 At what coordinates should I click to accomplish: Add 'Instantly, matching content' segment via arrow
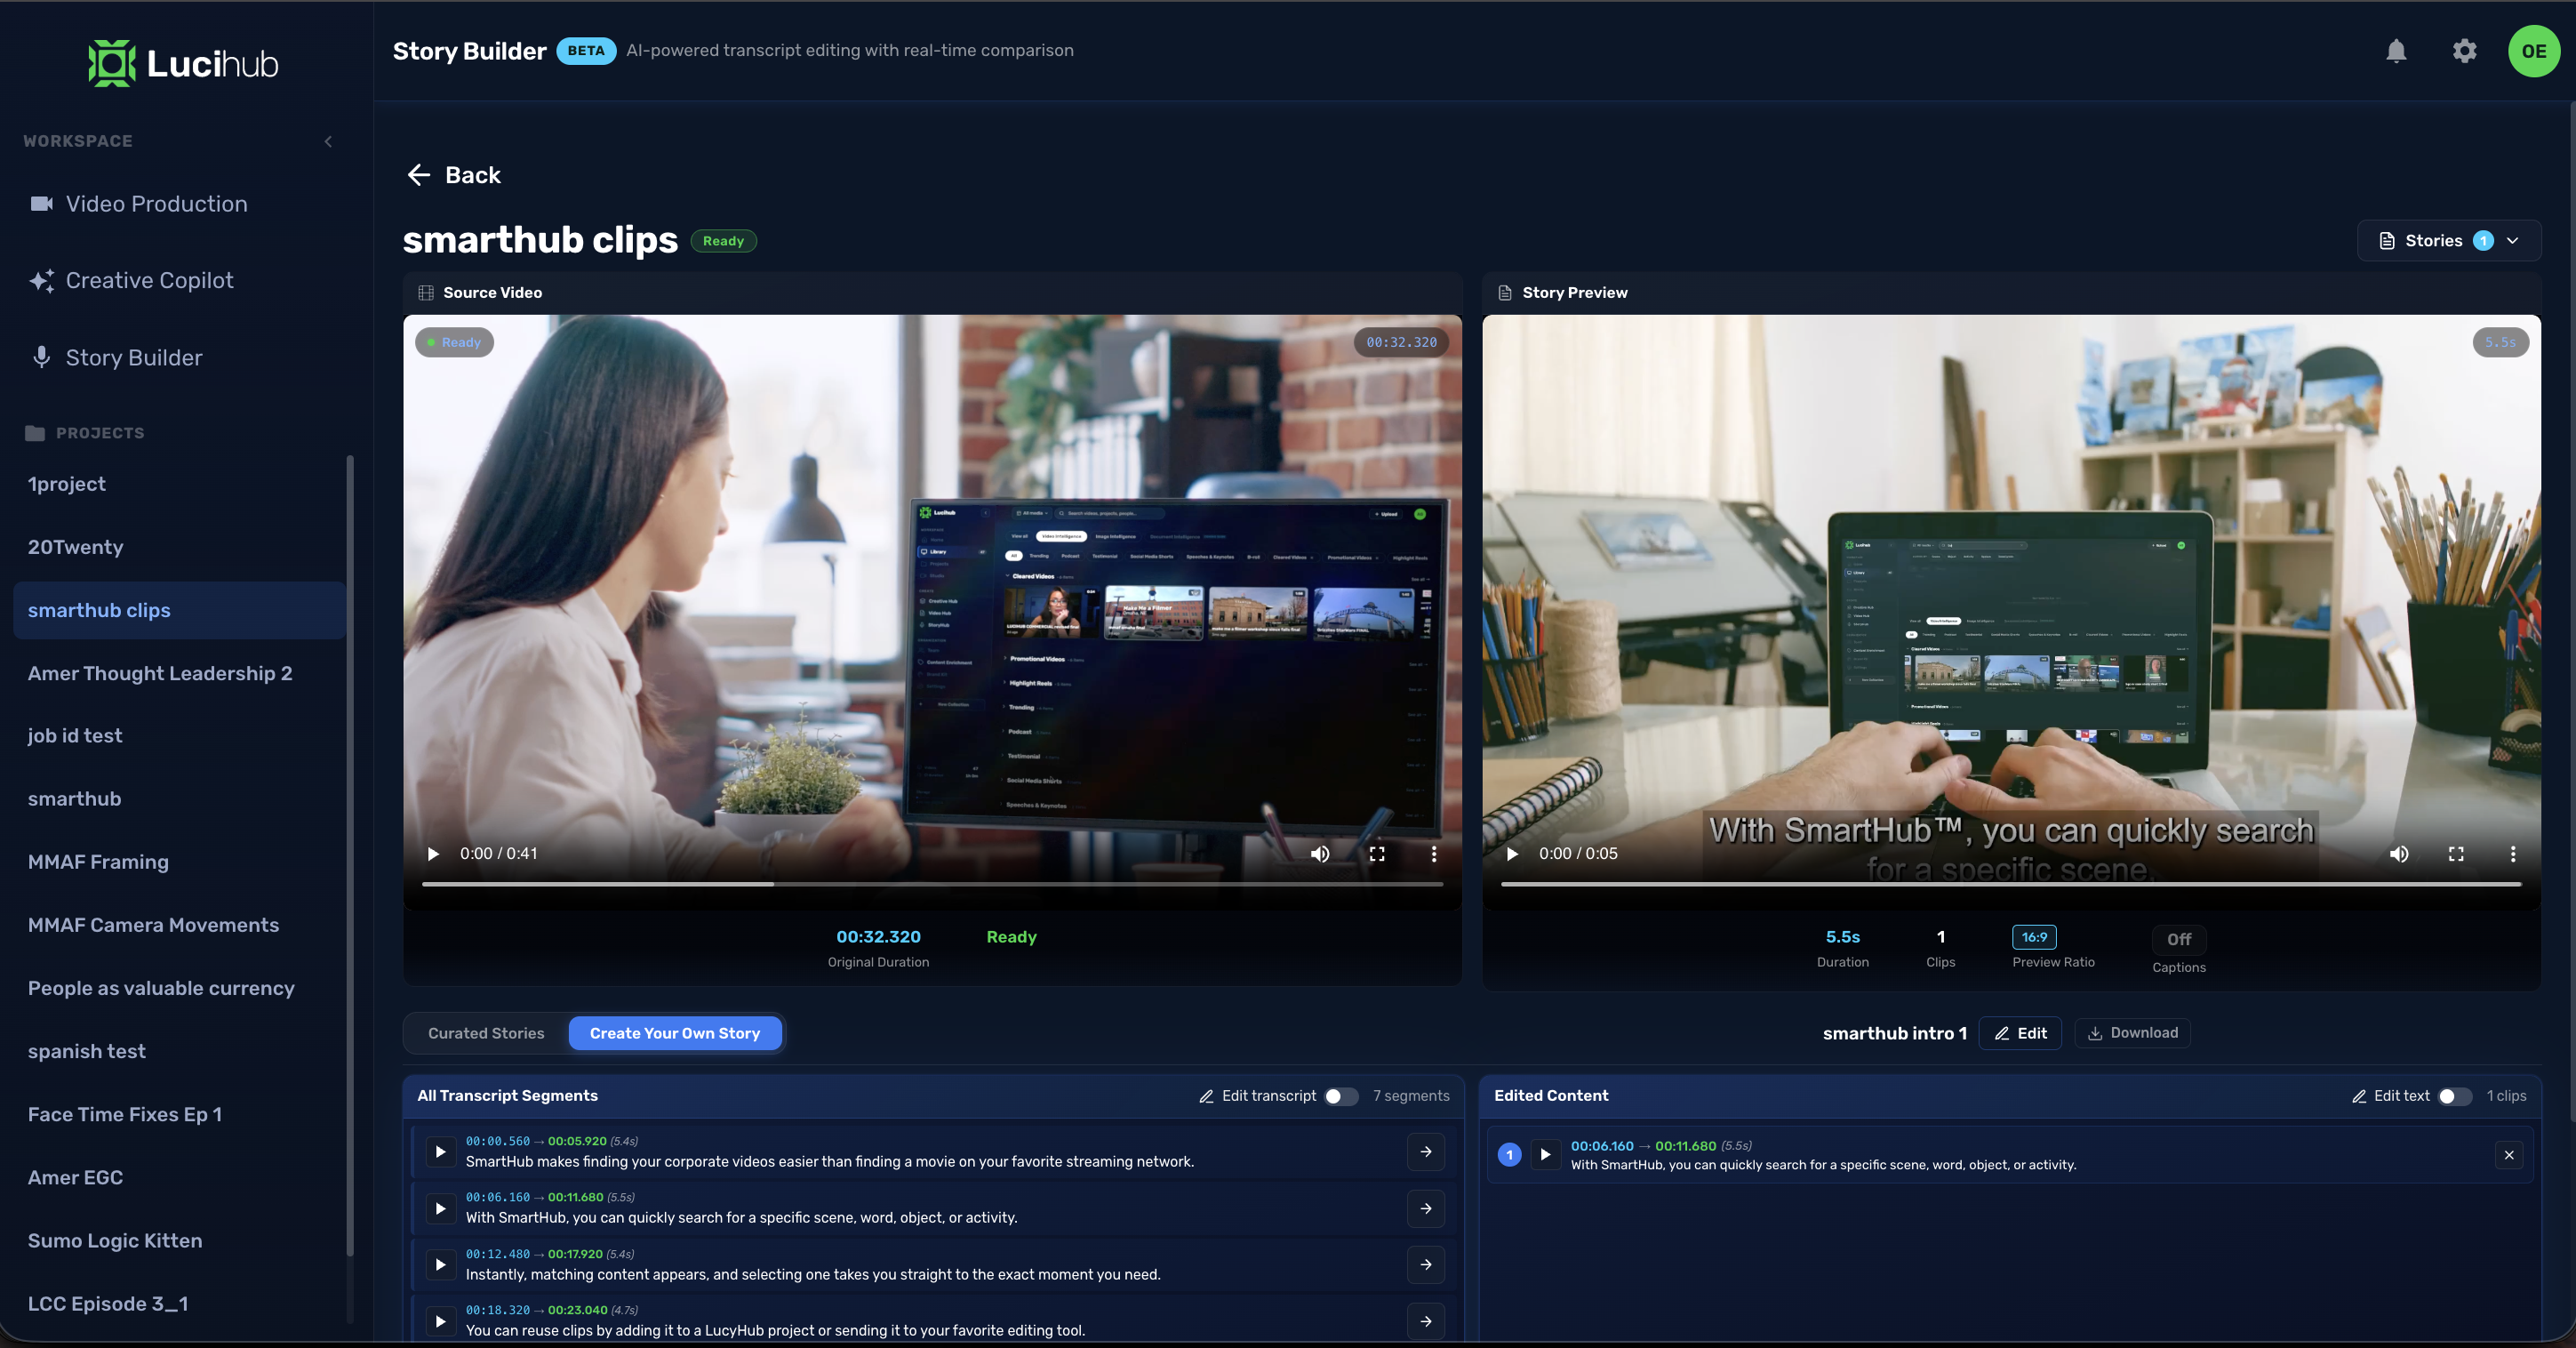(x=1426, y=1265)
